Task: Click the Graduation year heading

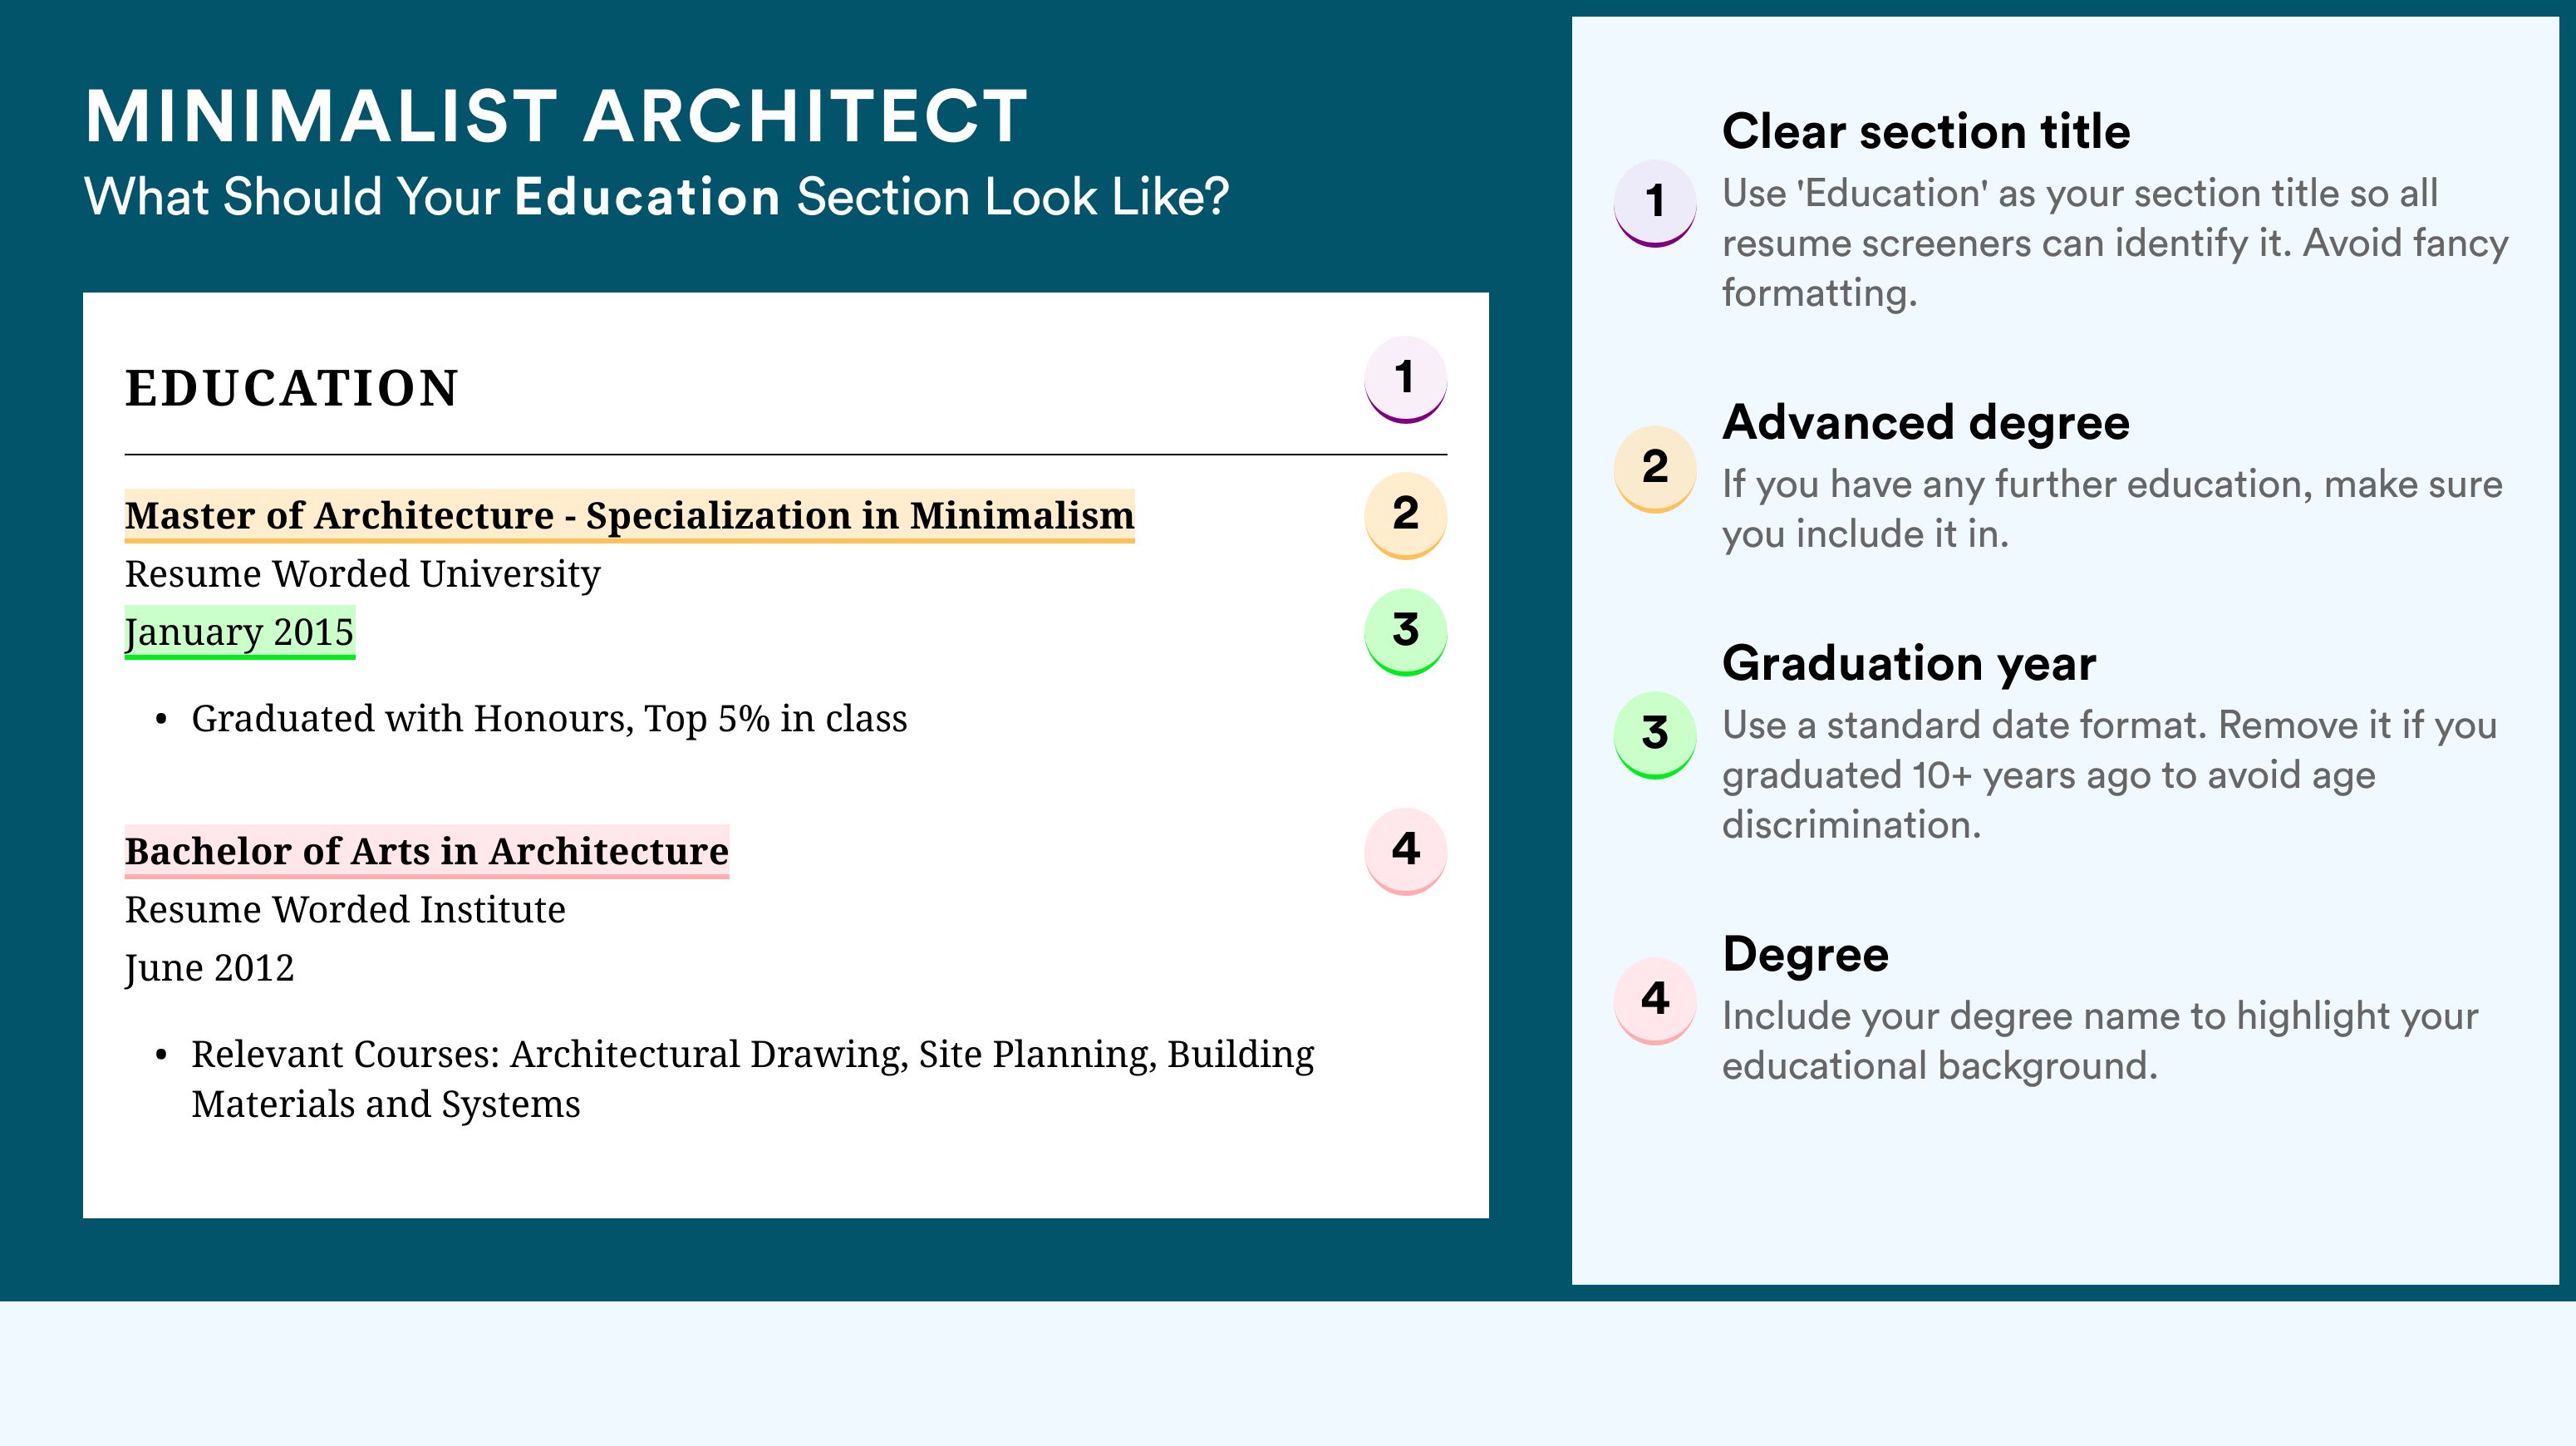Action: (x=1909, y=663)
